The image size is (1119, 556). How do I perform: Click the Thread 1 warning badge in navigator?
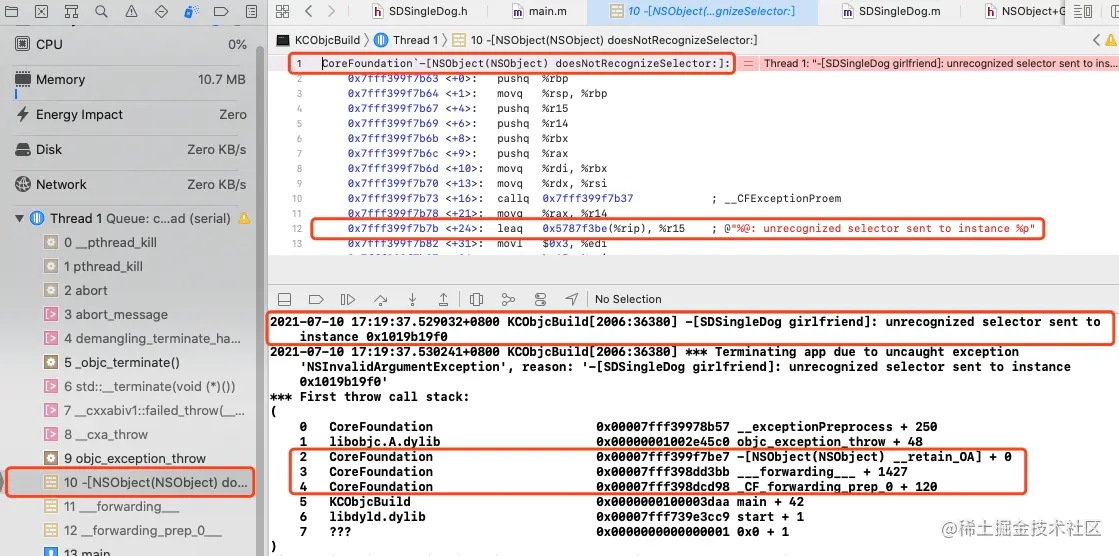[244, 218]
